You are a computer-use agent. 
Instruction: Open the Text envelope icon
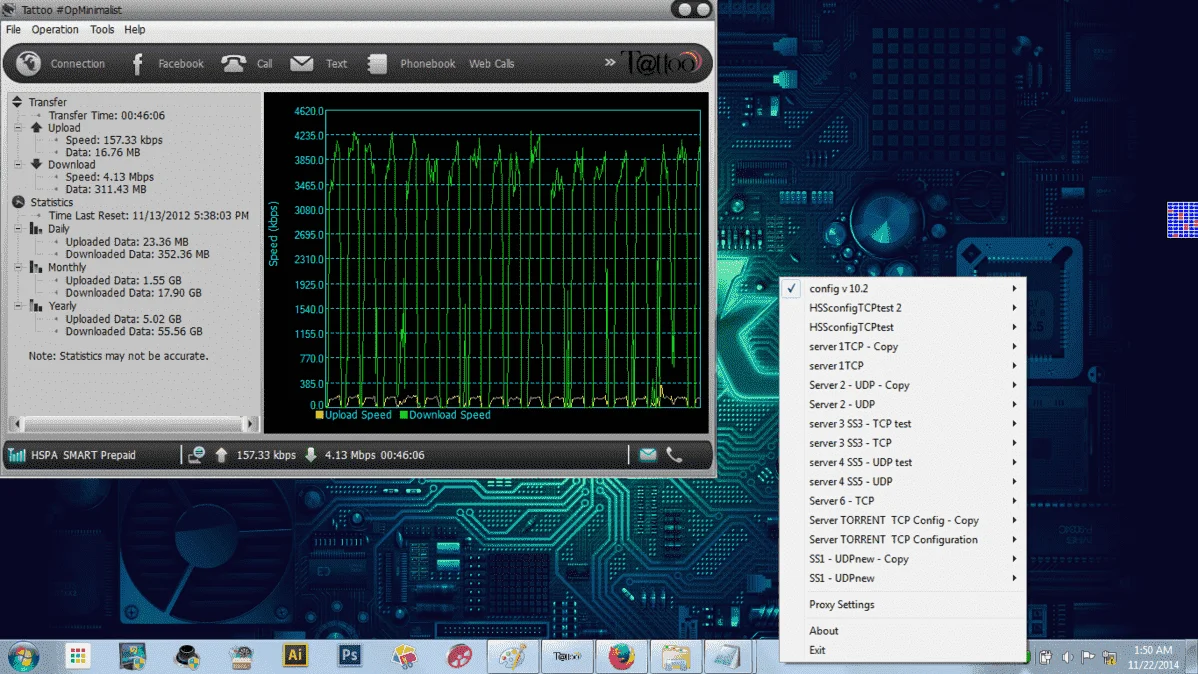302,63
